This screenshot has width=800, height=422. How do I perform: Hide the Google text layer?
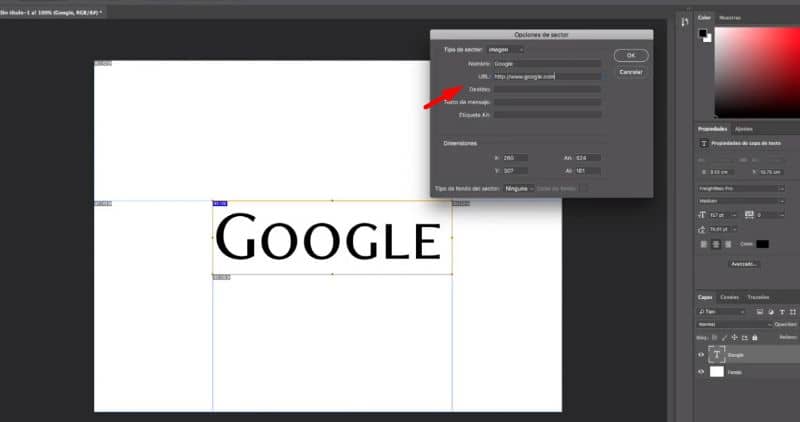tap(701, 355)
